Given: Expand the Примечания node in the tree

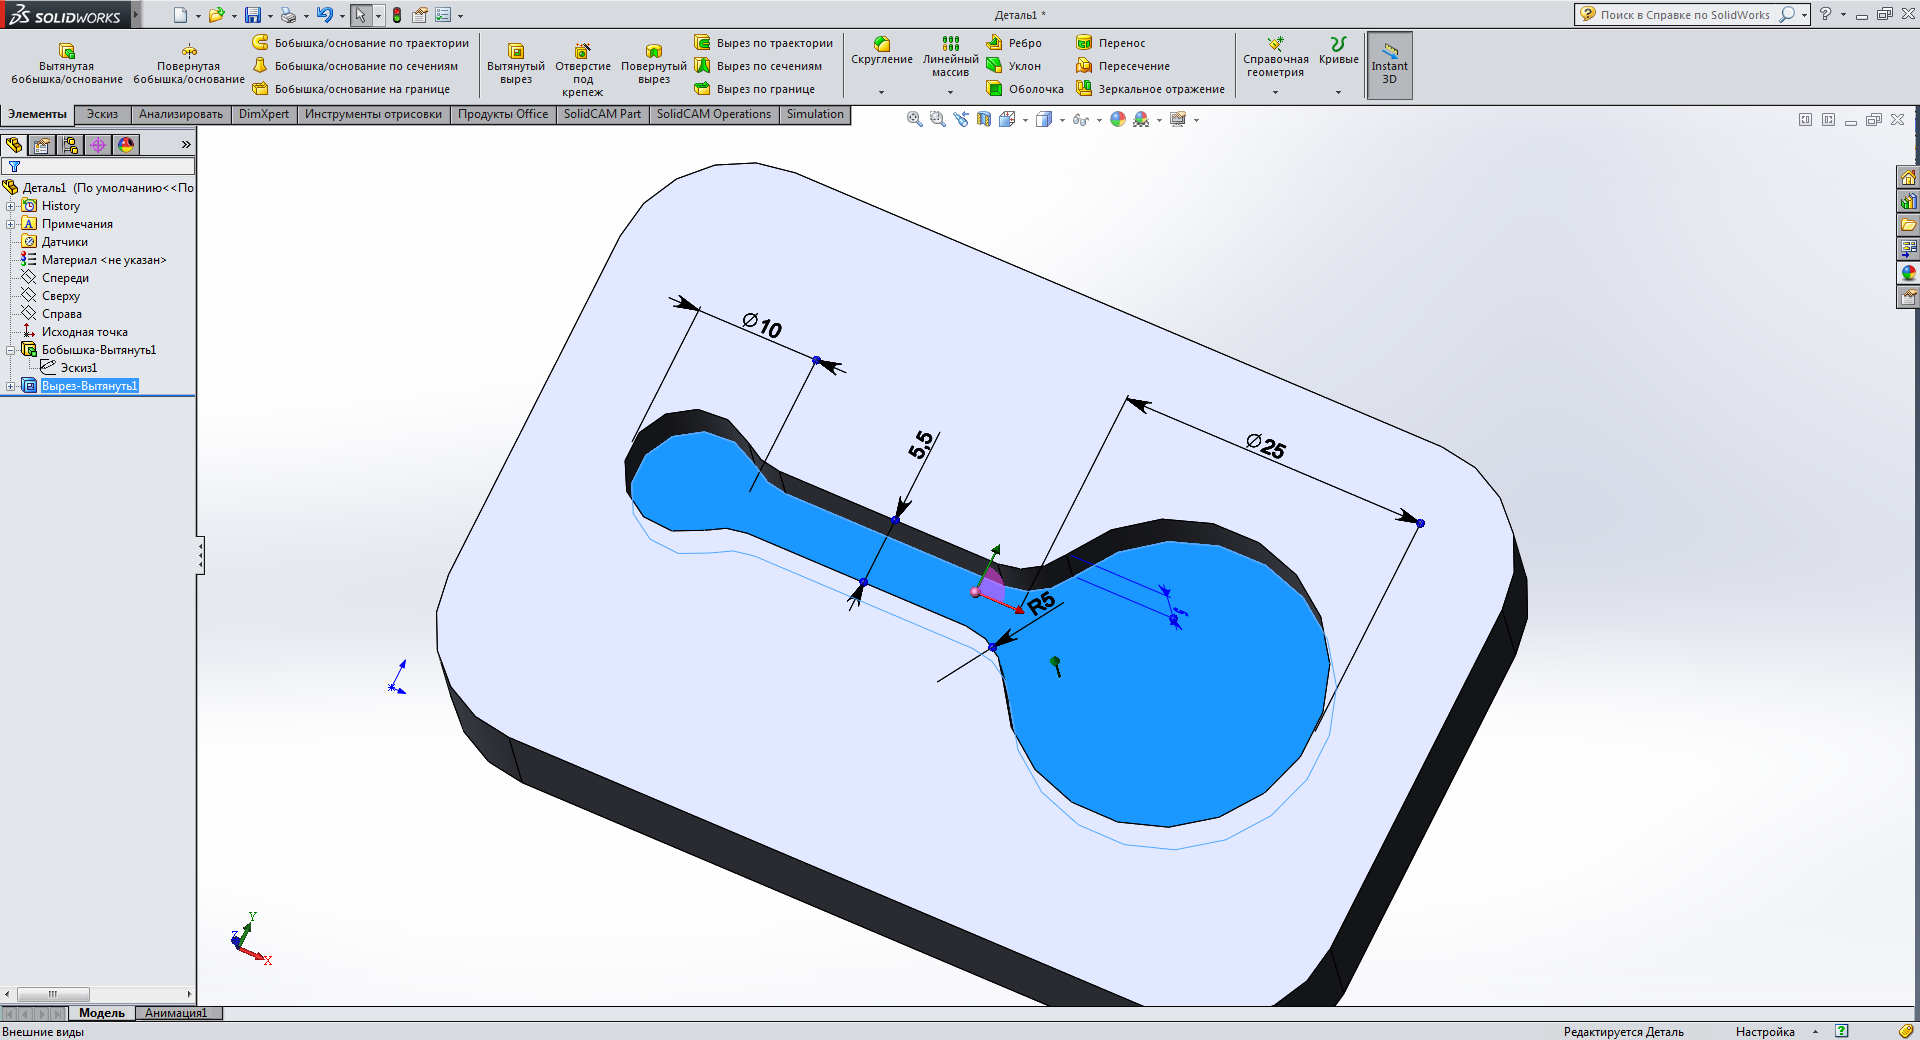Looking at the screenshot, I should click(x=11, y=224).
